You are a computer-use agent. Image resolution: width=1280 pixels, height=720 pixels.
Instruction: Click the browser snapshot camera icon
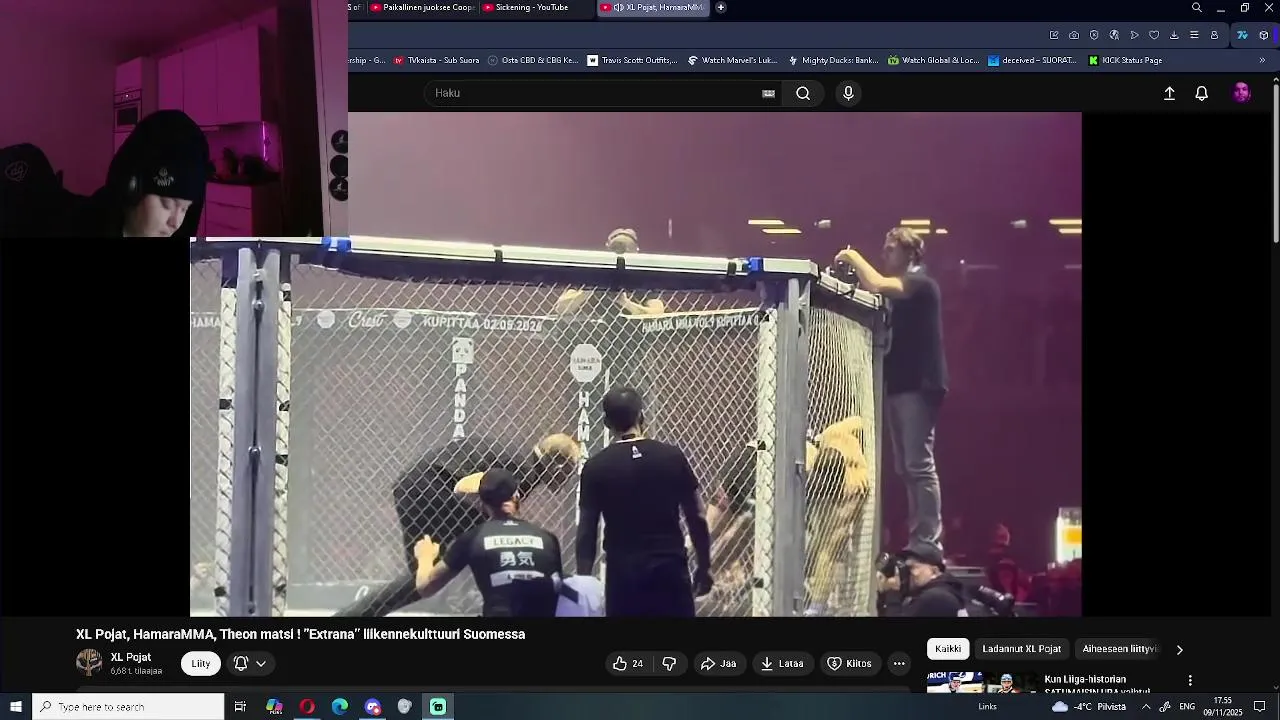click(1074, 35)
